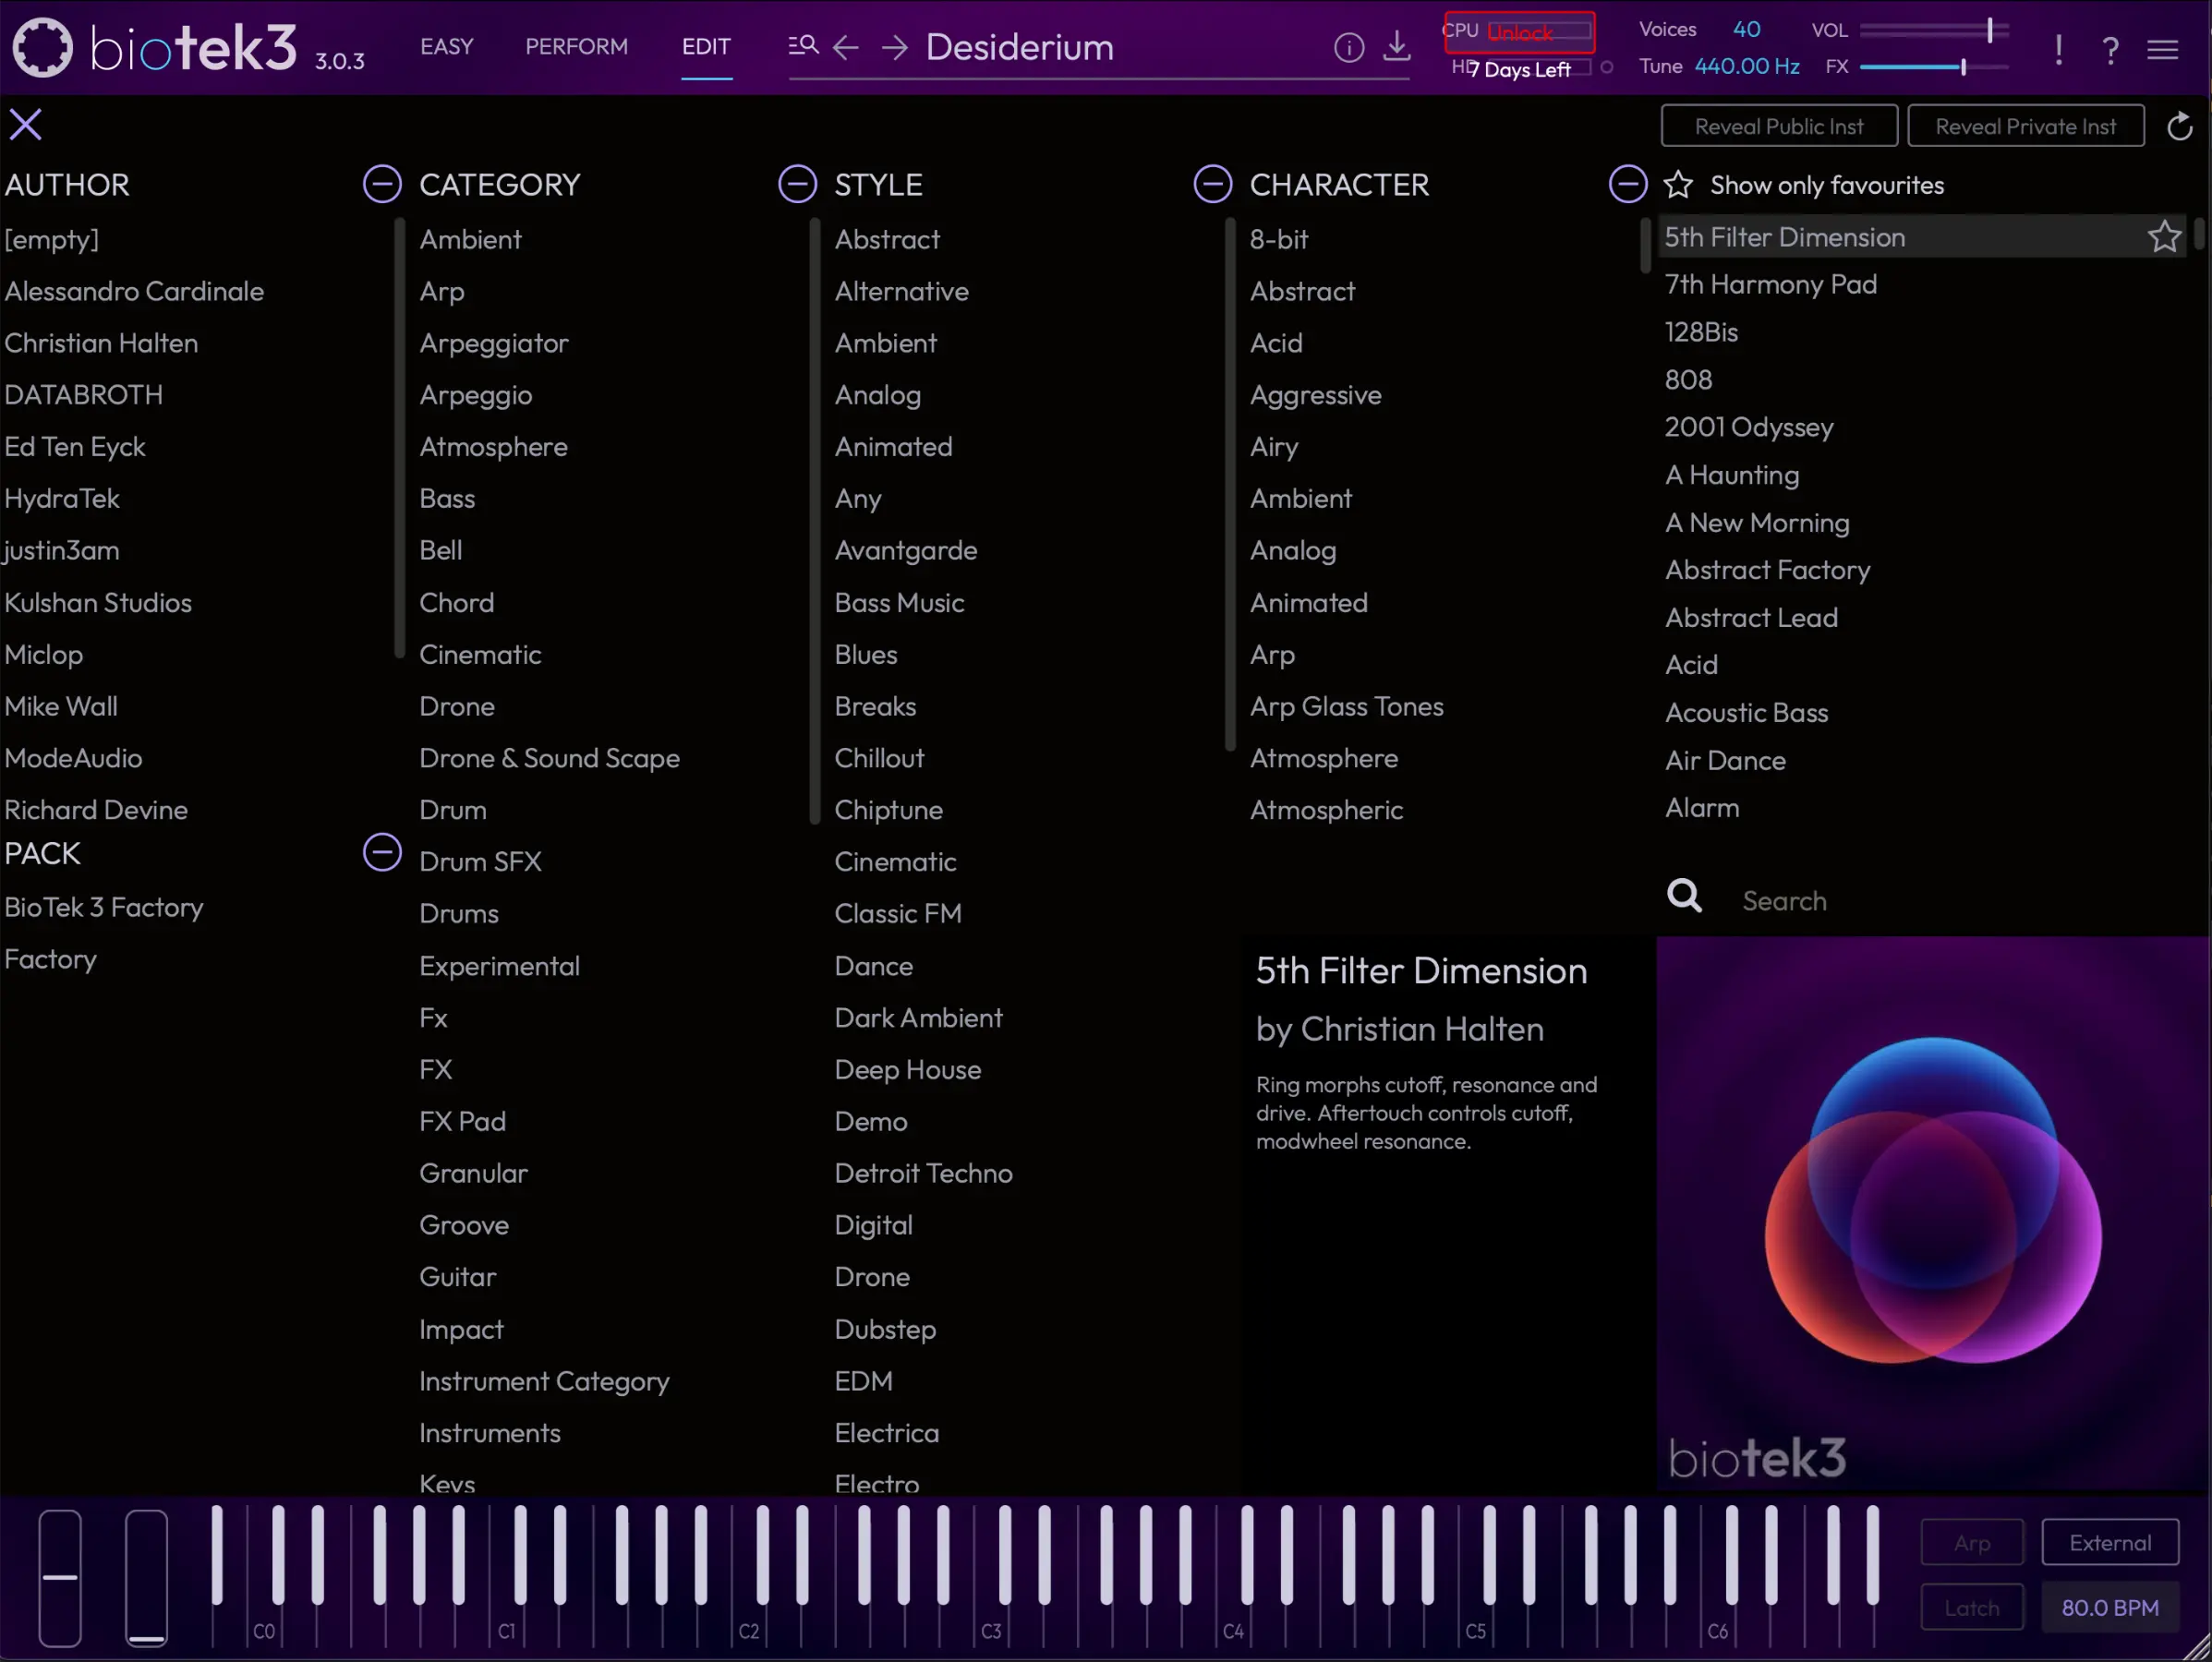Image resolution: width=2212 pixels, height=1662 pixels.
Task: Collapse the Author column
Action: 382,184
